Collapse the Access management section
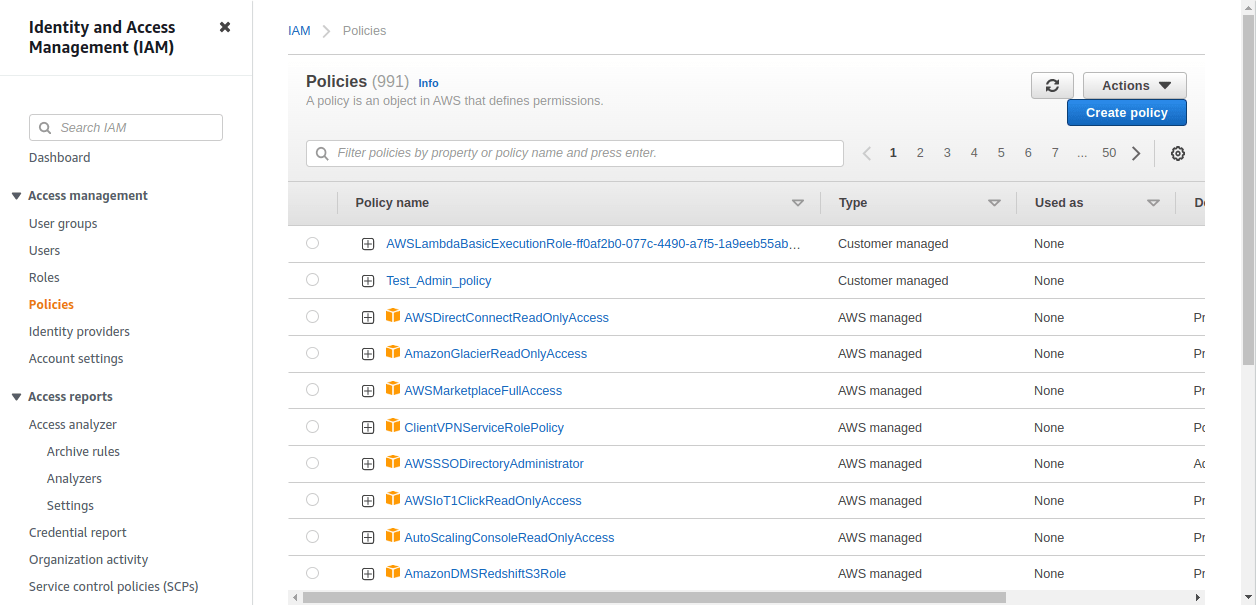Screen dimensions: 1259x605 (16, 196)
